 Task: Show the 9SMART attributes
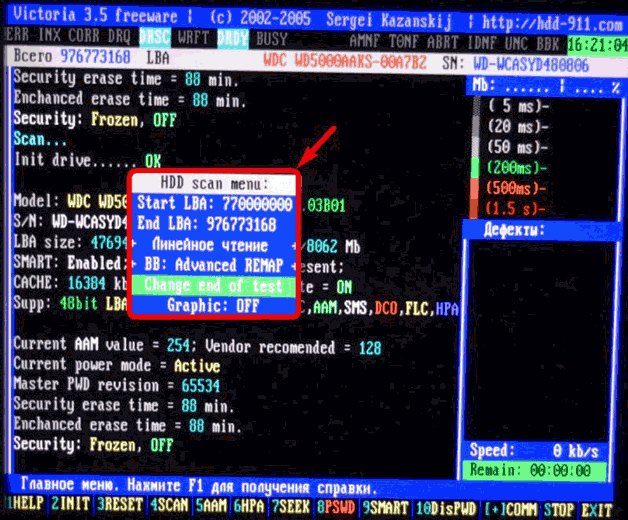pyautogui.click(x=385, y=508)
